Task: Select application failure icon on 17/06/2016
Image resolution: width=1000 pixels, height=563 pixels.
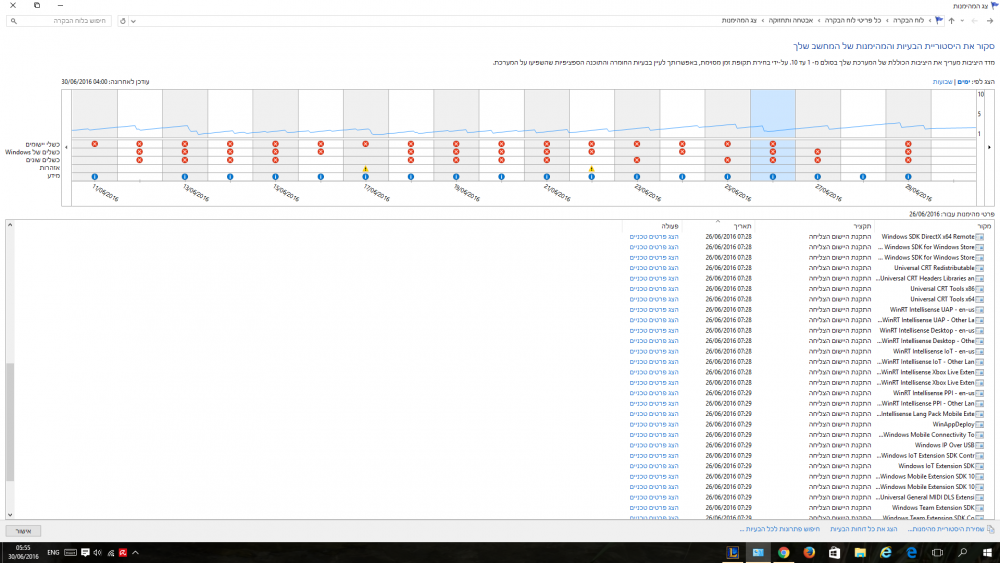Action: pos(365,144)
